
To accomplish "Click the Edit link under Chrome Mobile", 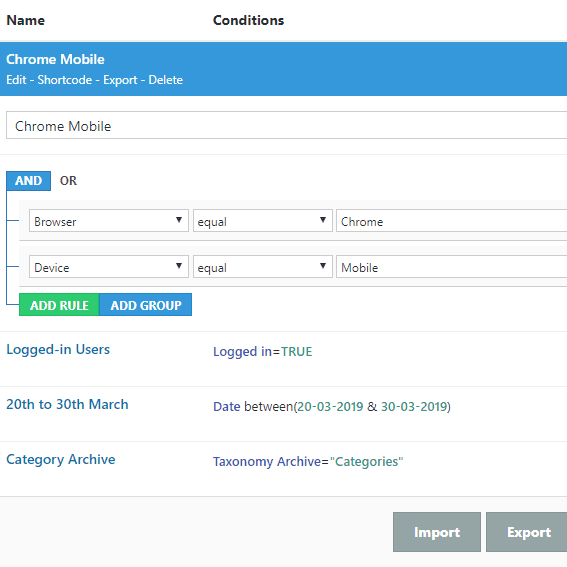I will click(16, 80).
